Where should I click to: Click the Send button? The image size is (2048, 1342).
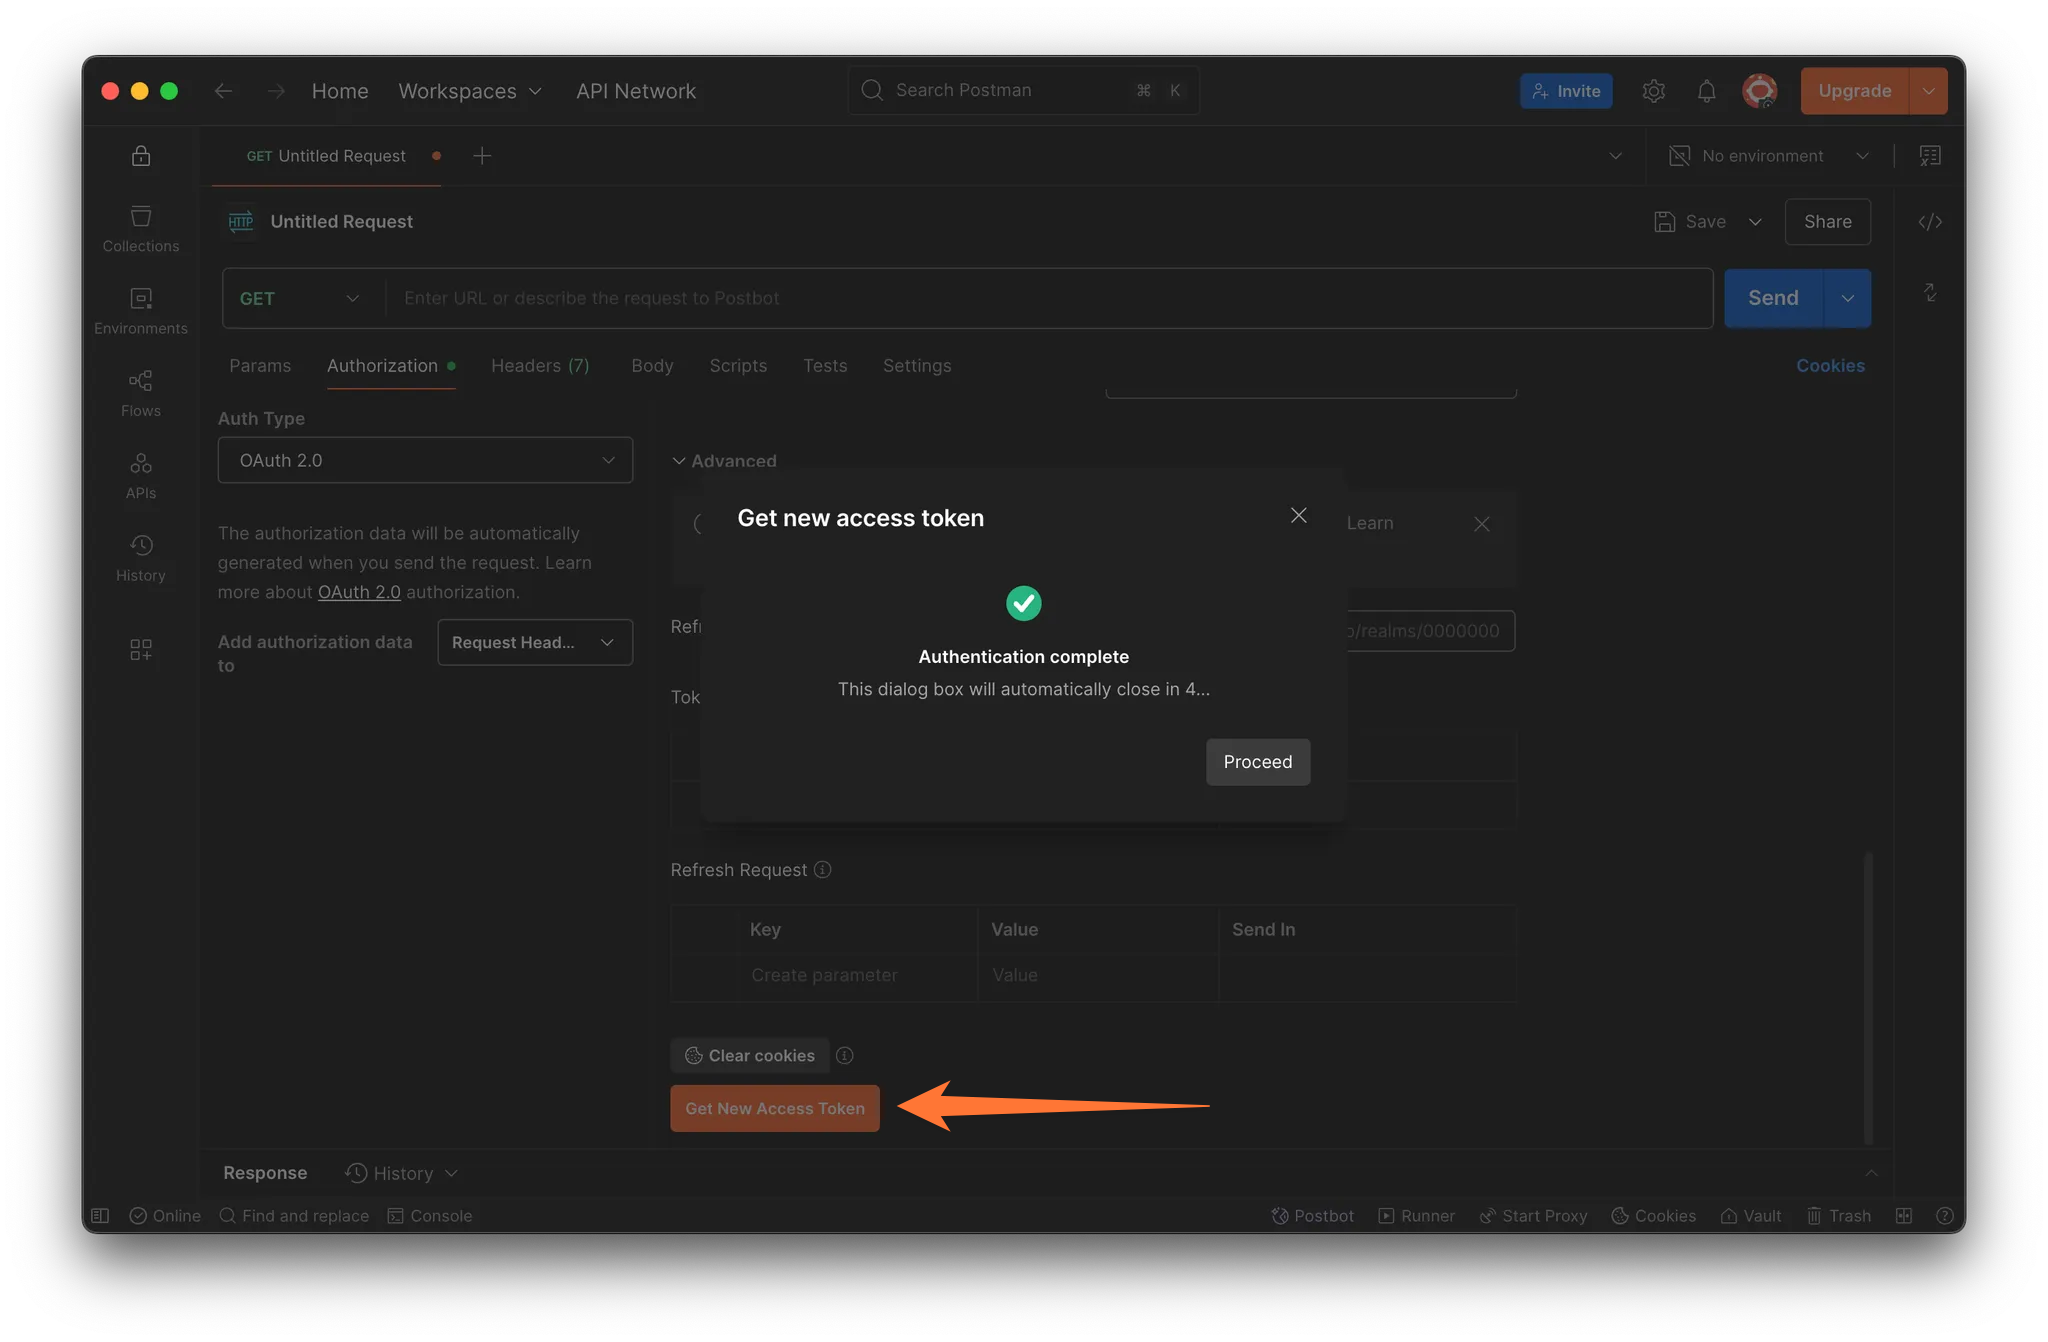(x=1774, y=298)
